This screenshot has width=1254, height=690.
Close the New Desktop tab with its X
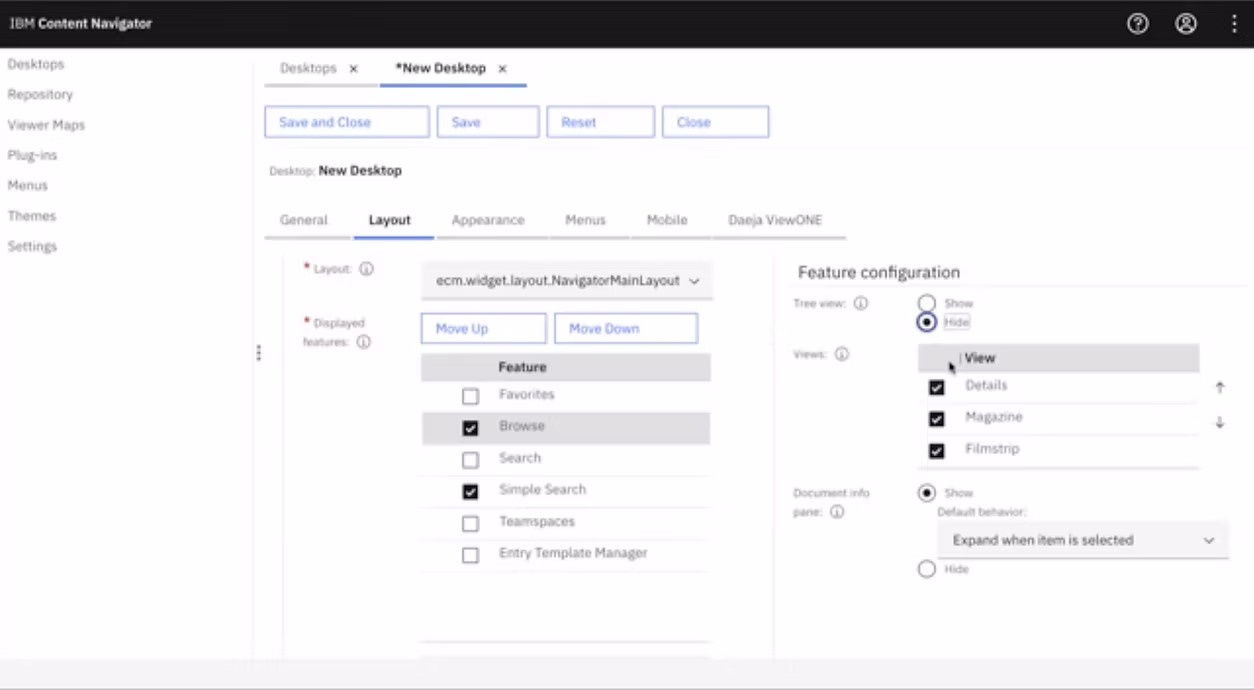(x=502, y=69)
